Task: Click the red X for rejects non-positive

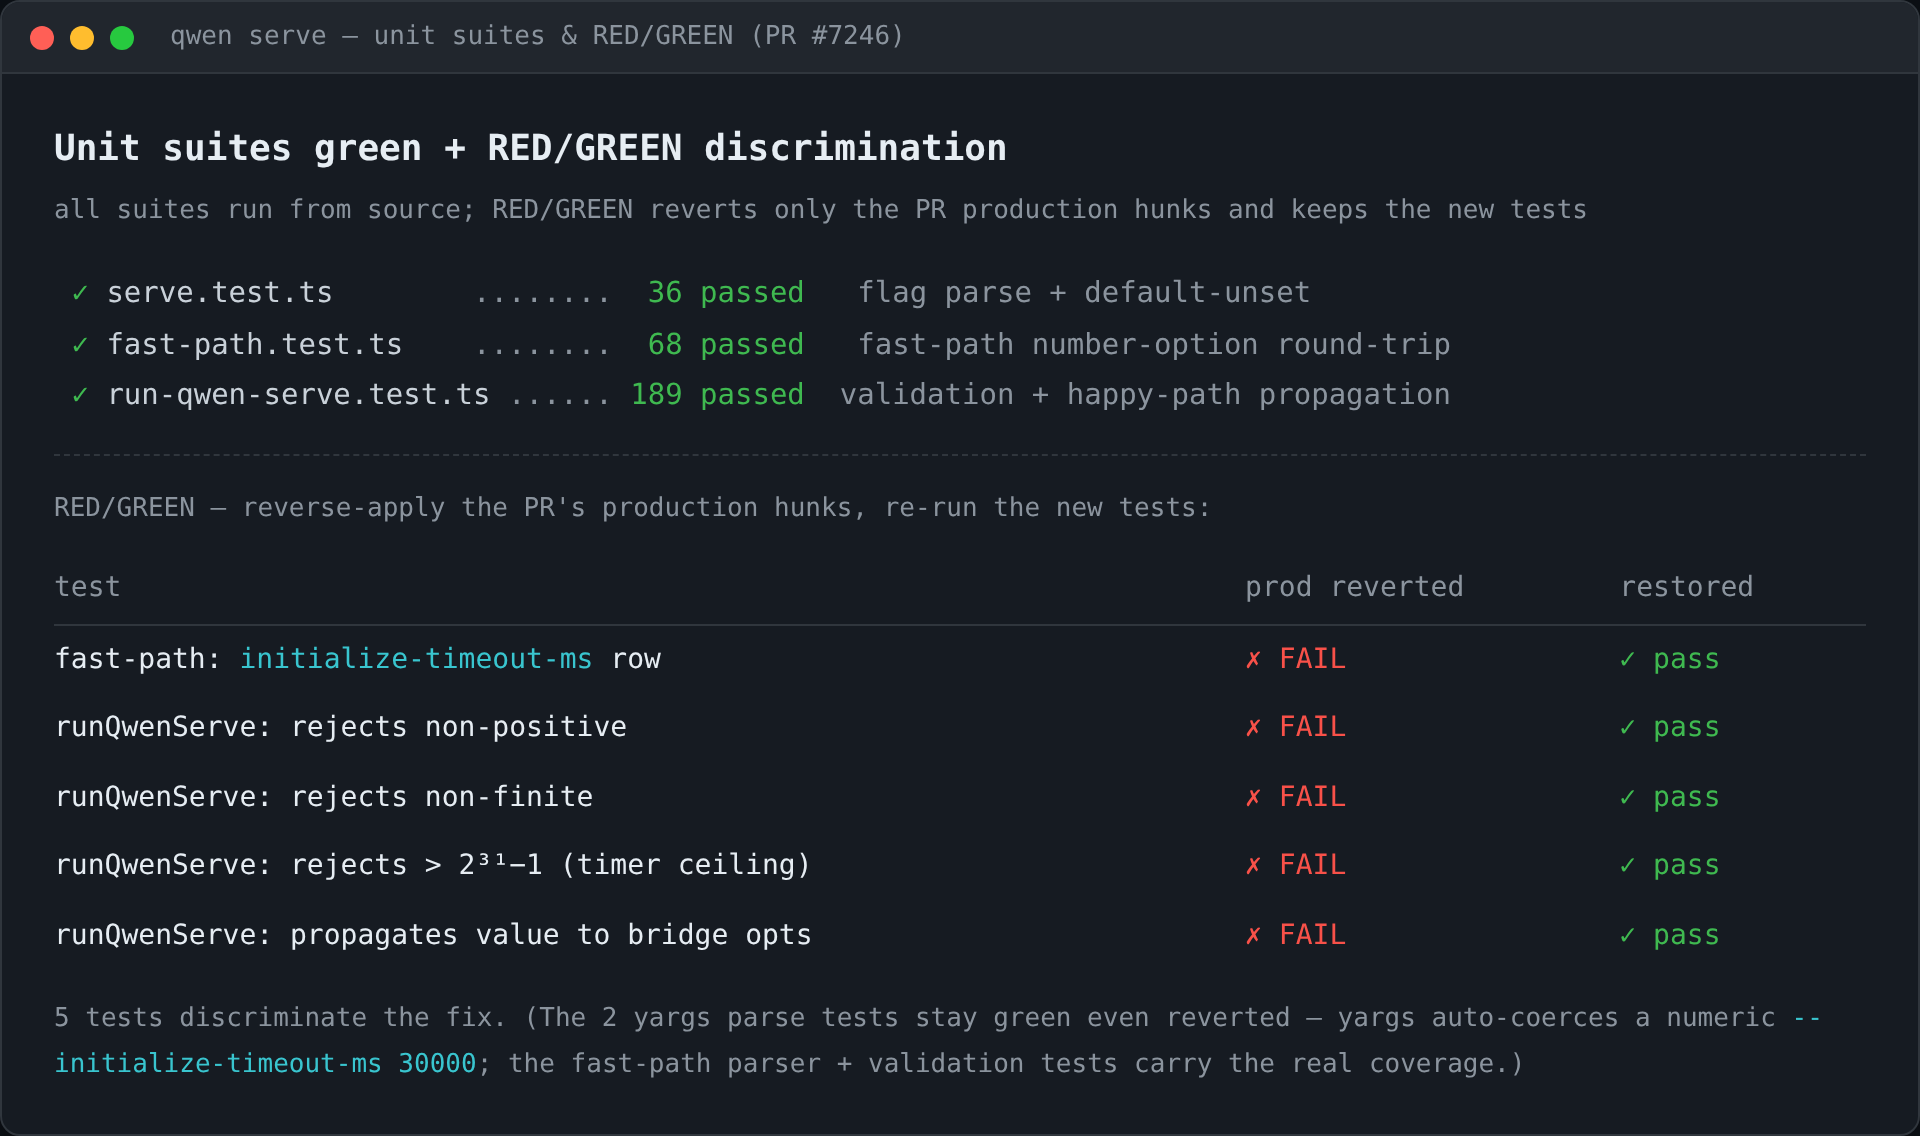Action: point(1253,727)
